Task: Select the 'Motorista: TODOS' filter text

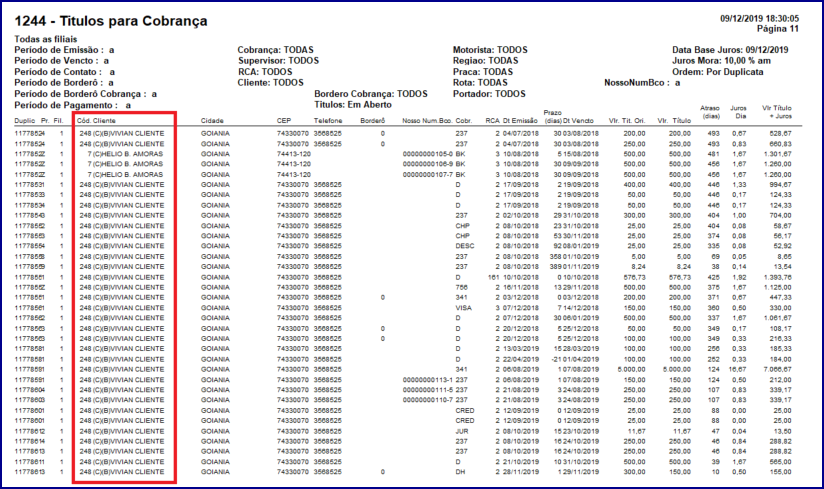Action: pyautogui.click(x=490, y=50)
